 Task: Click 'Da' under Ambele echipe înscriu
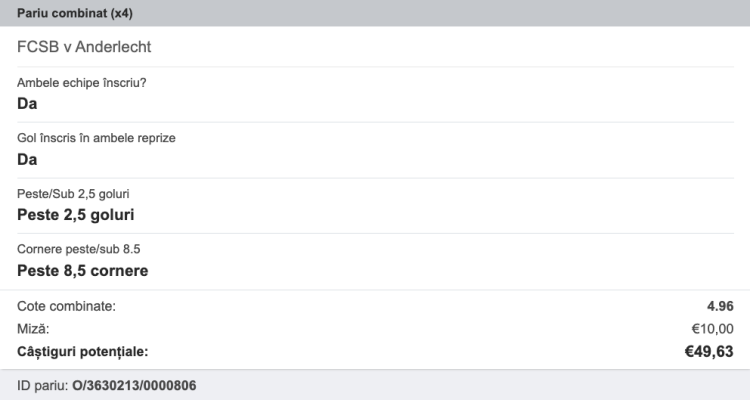pyautogui.click(x=28, y=102)
